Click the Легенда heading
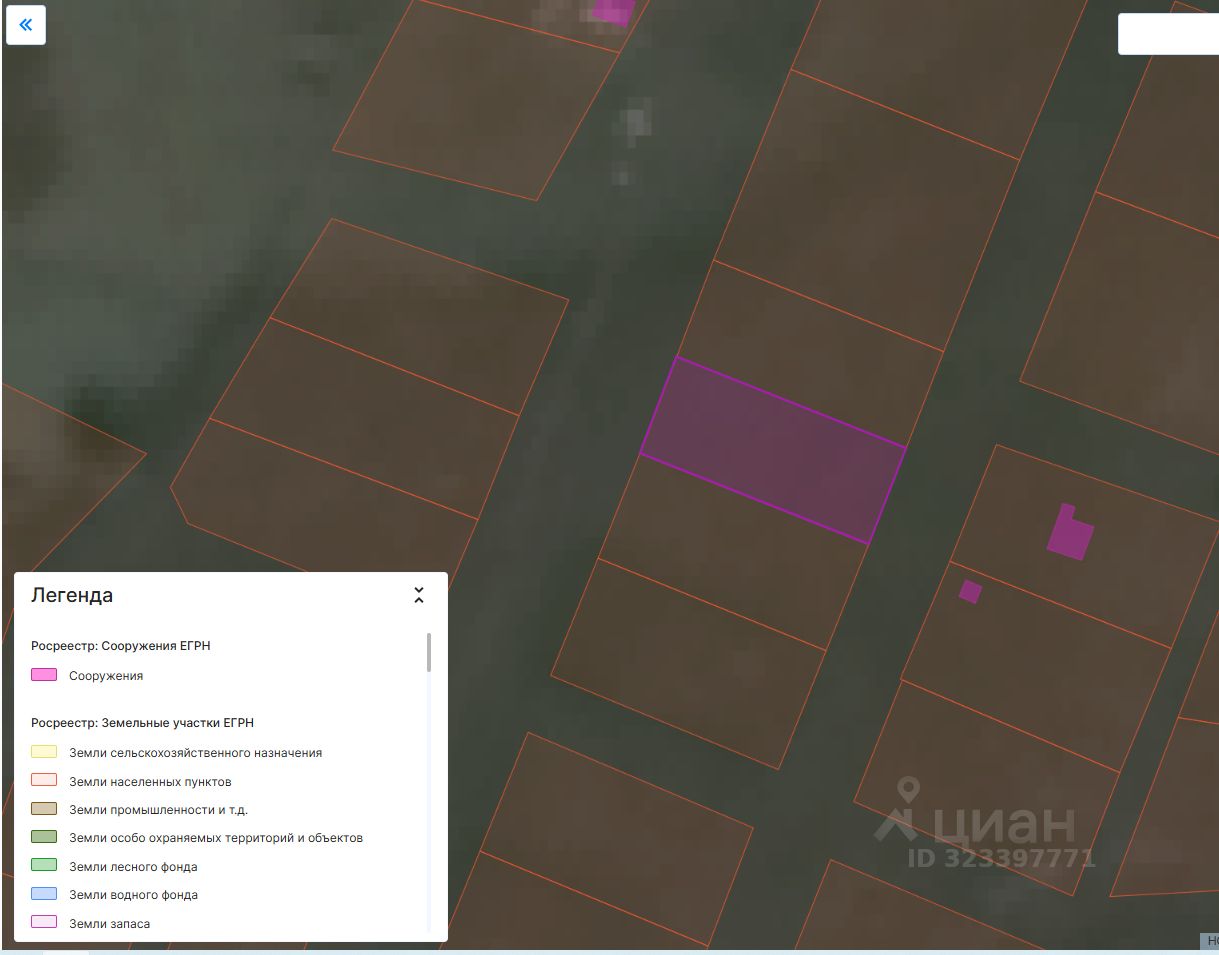Image resolution: width=1219 pixels, height=955 pixels. (x=72, y=595)
